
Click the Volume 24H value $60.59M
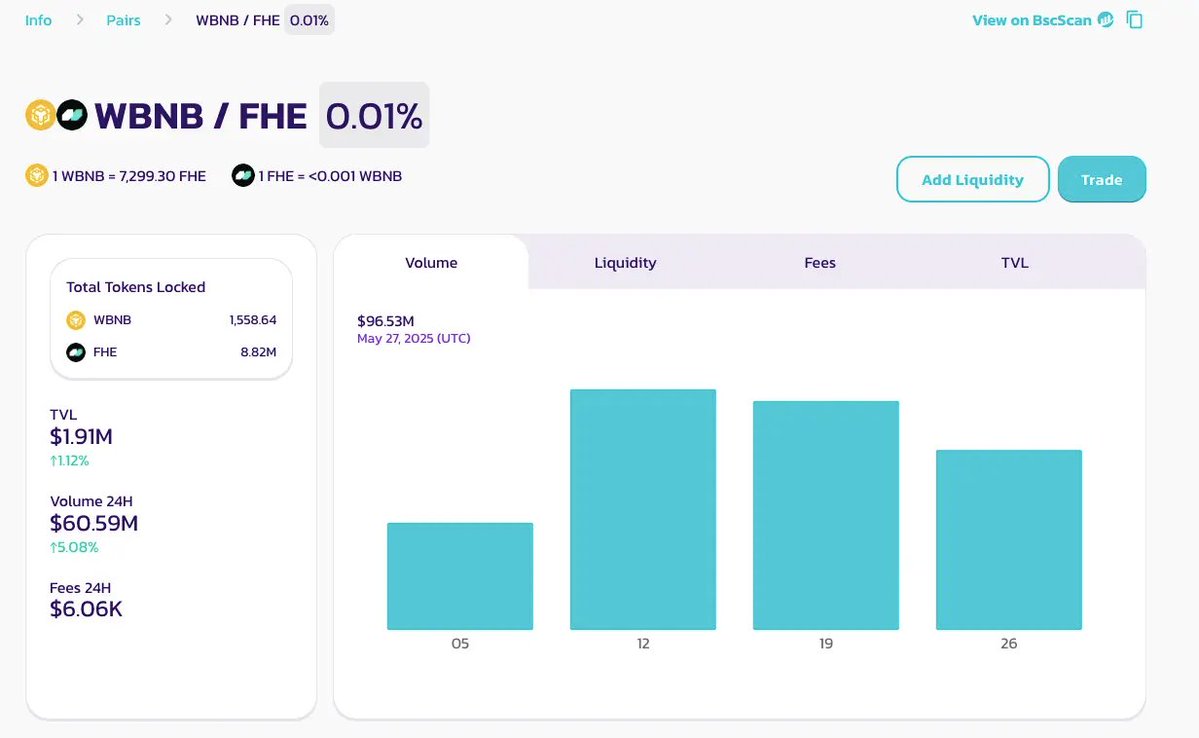[94, 523]
